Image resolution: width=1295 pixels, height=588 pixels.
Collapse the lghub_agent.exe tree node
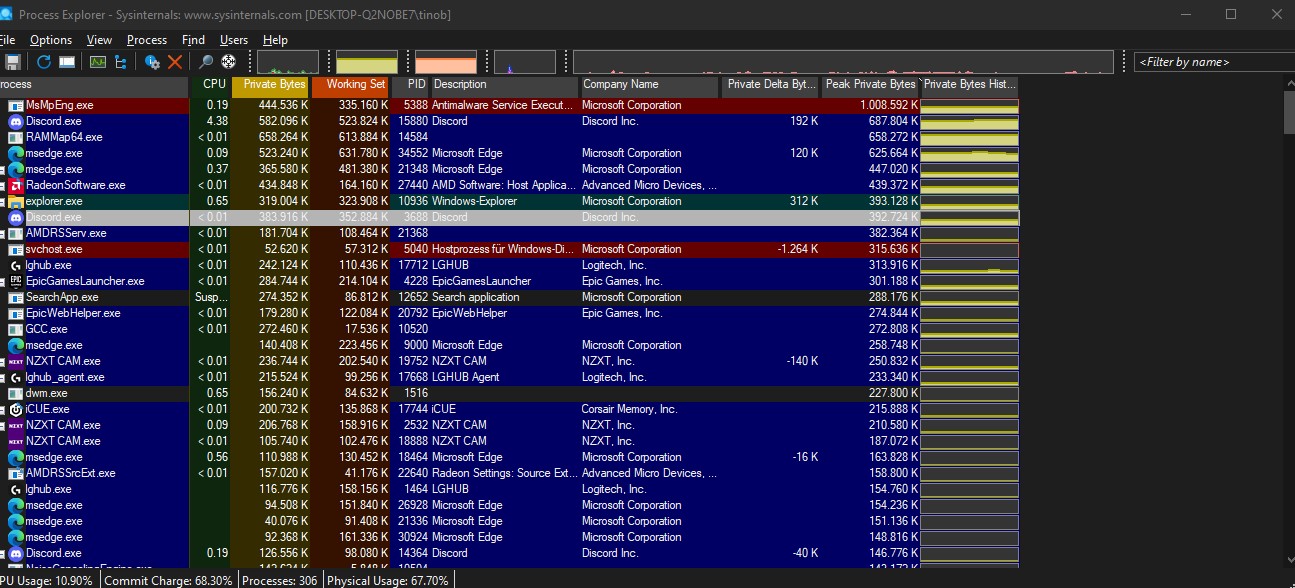tap(3, 377)
